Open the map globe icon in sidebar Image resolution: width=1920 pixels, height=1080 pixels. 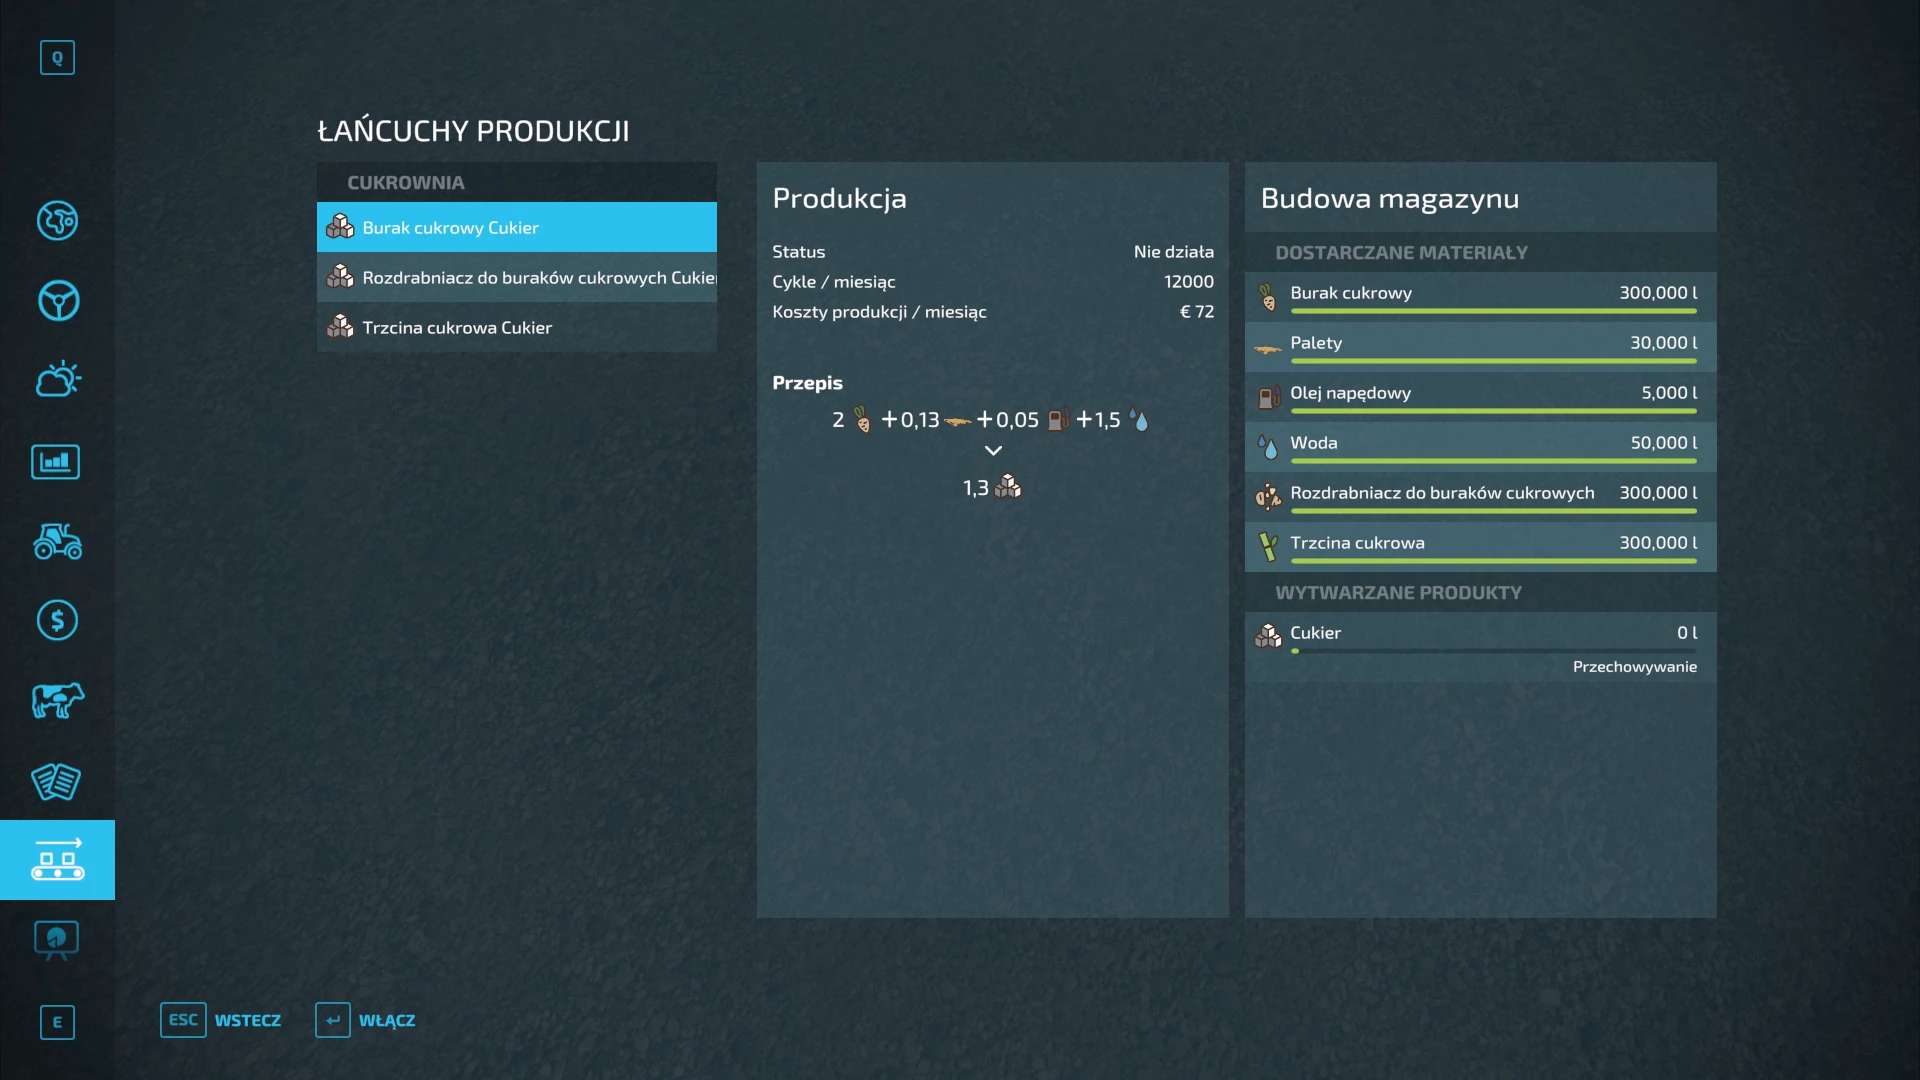click(57, 221)
